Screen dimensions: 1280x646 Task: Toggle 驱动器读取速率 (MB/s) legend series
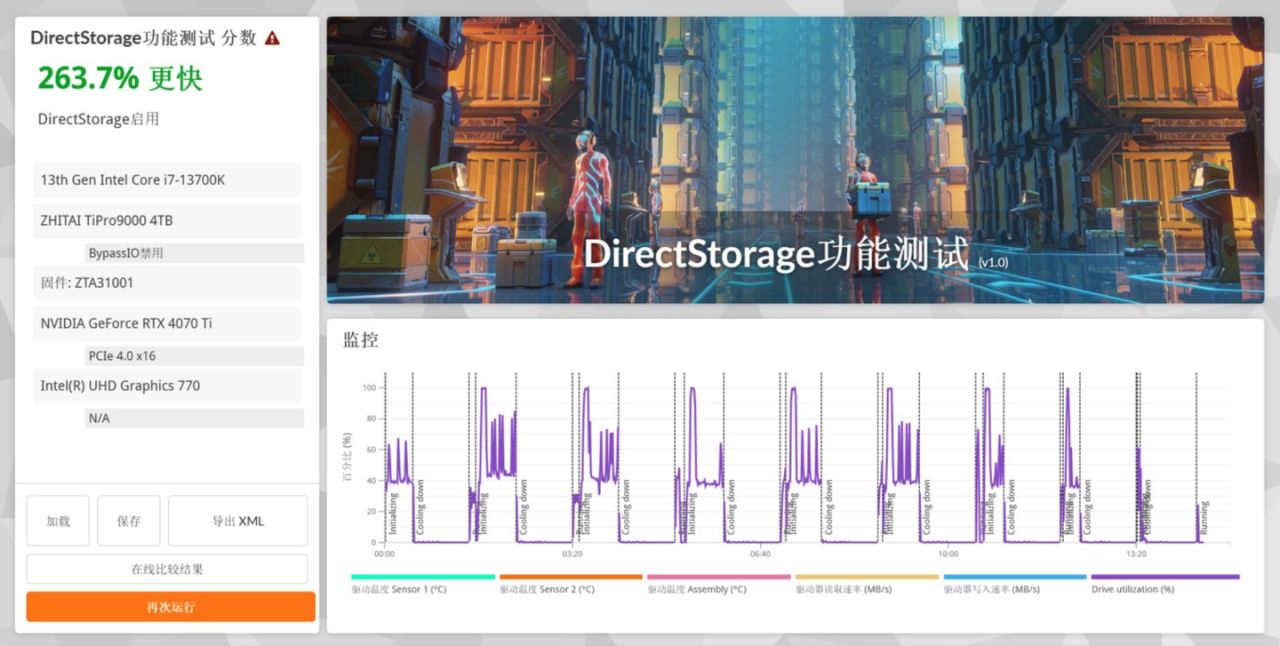pos(867,584)
